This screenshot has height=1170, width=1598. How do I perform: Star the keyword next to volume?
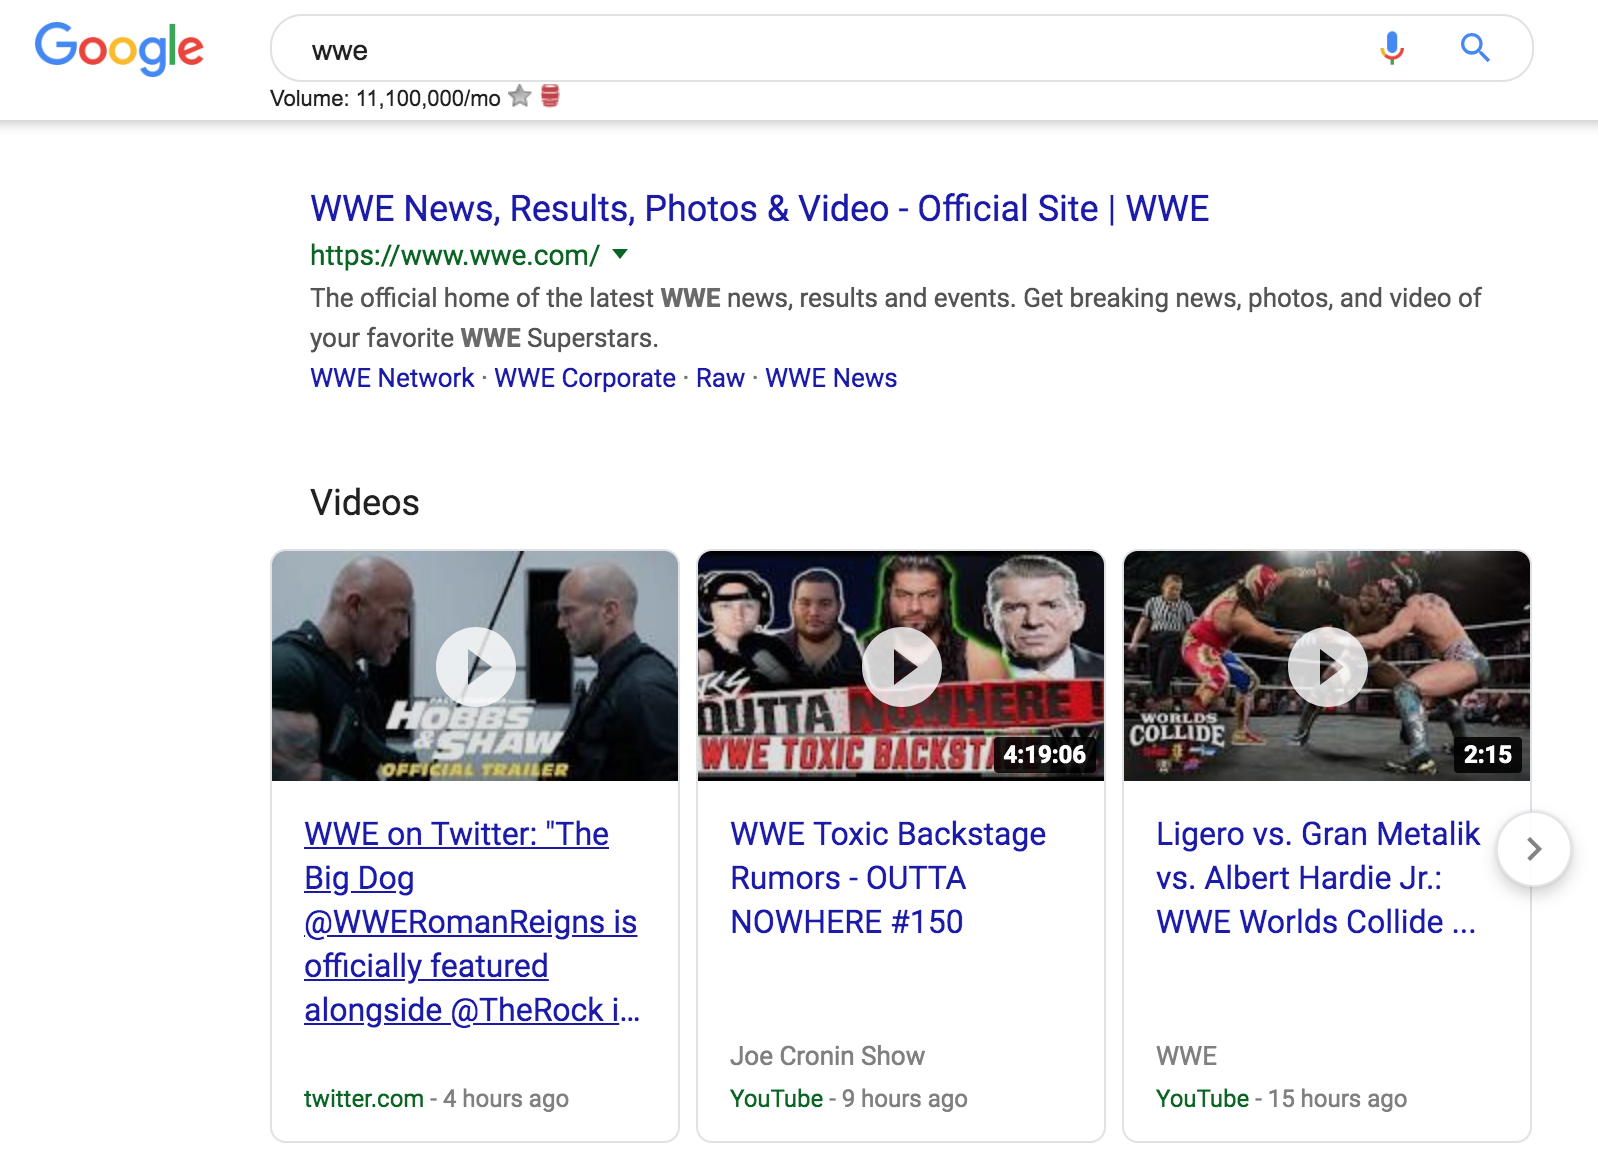pos(519,97)
